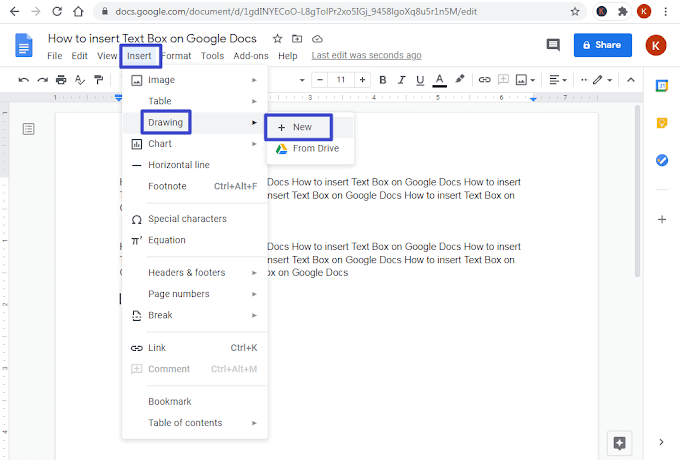Open comment history
Screen dimensions: 680x460
pyautogui.click(x=553, y=45)
